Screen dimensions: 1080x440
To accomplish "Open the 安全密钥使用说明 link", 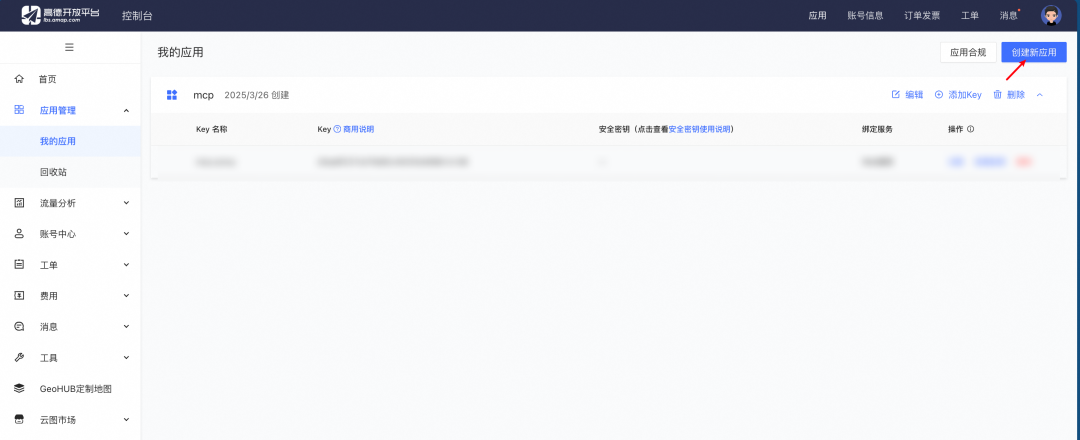I will [x=699, y=129].
